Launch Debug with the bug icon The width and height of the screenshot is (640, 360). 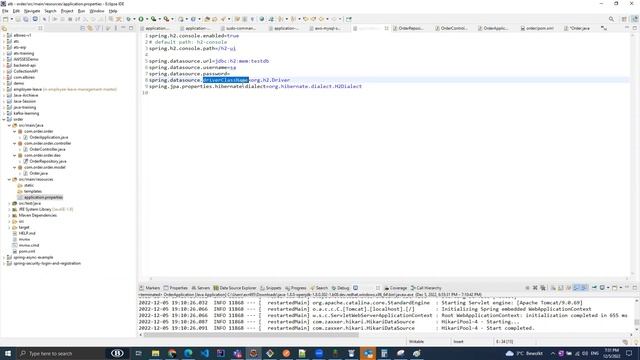128,19
